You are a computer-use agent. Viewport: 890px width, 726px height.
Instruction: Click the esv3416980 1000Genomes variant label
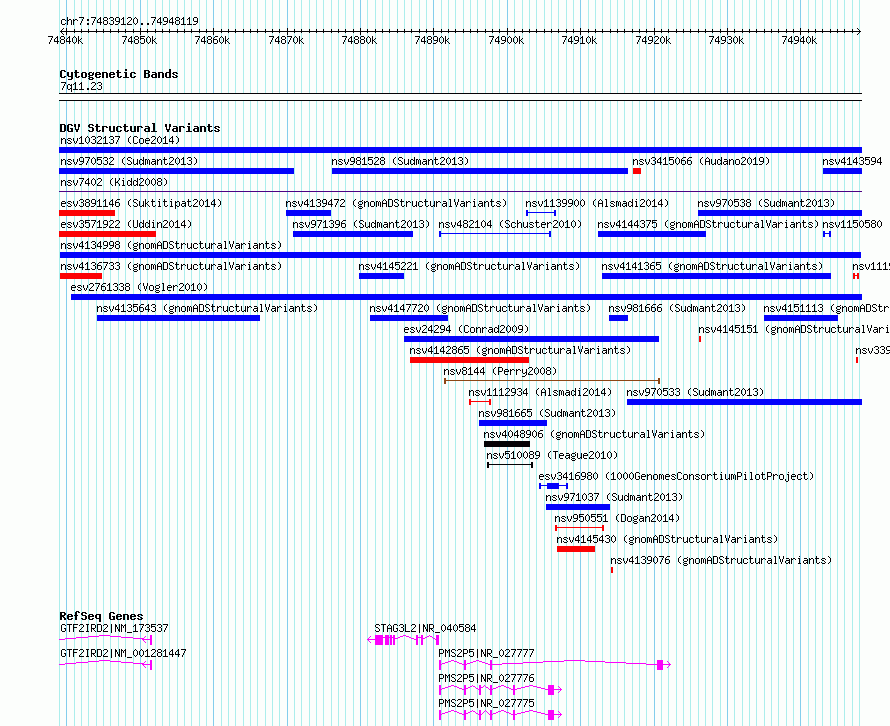click(676, 476)
